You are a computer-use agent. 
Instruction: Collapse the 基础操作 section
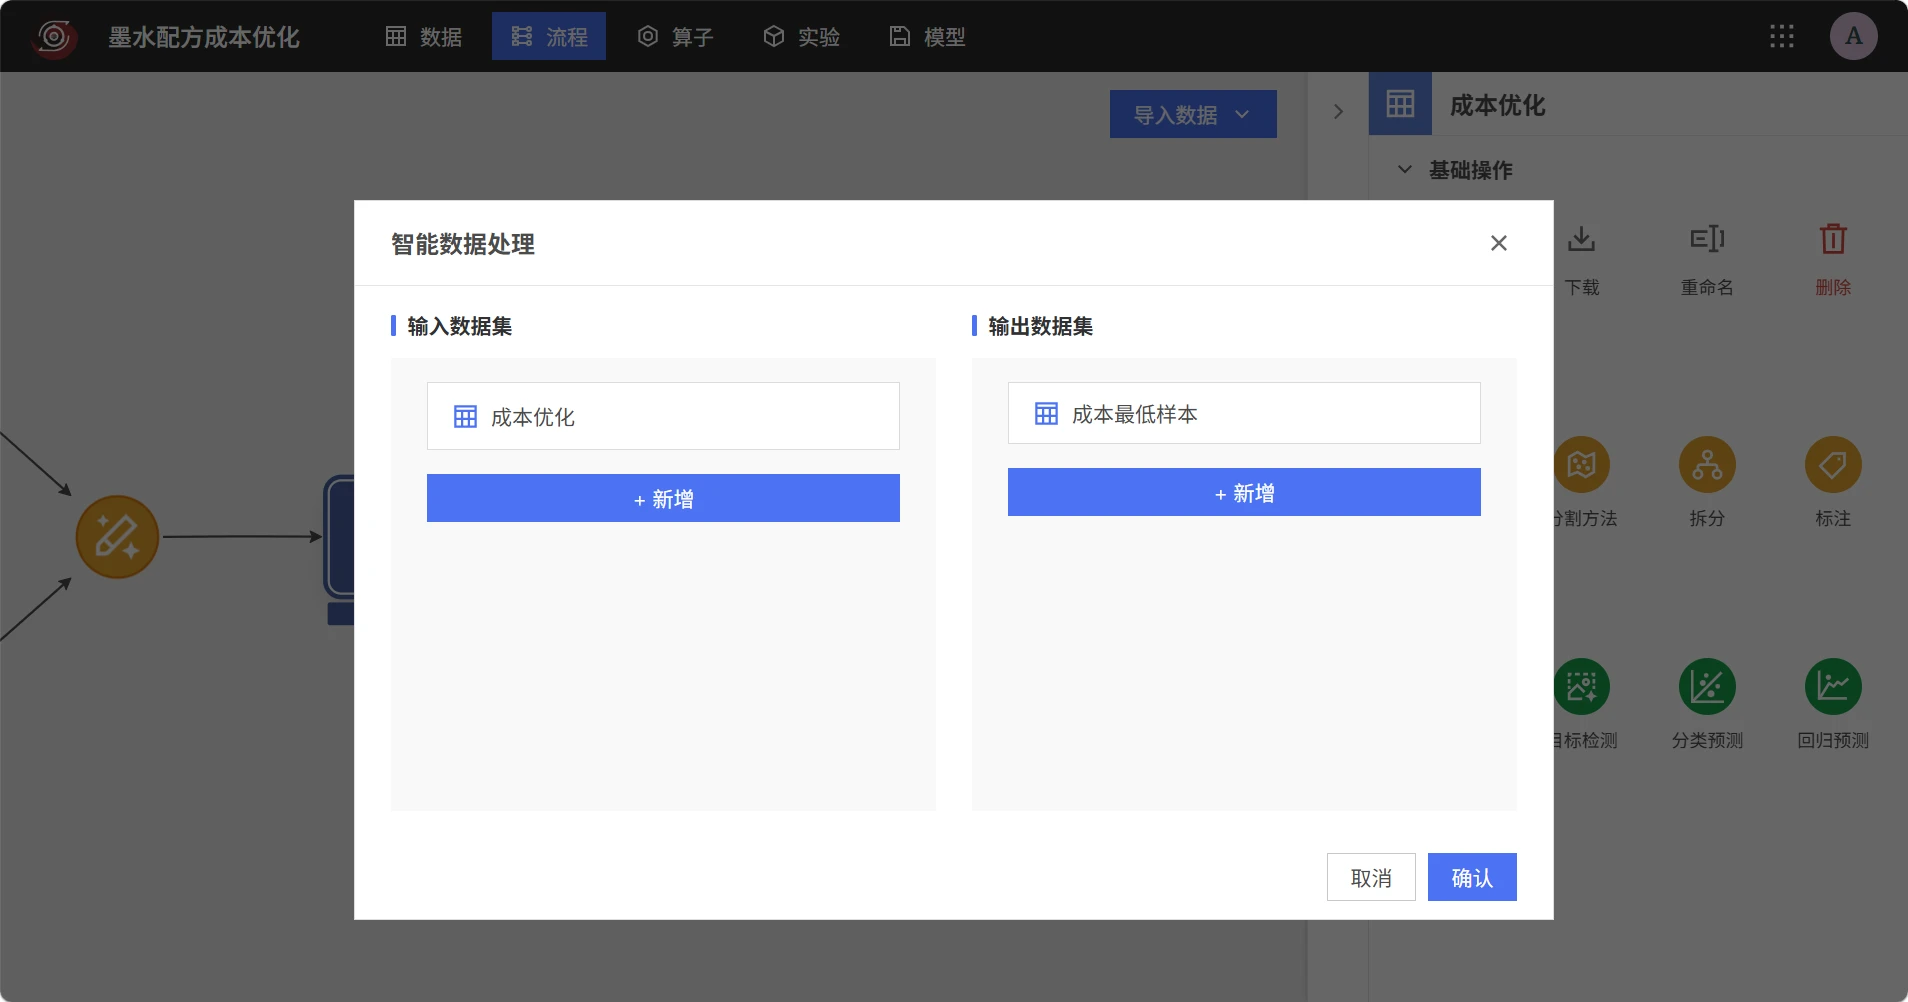click(x=1405, y=170)
